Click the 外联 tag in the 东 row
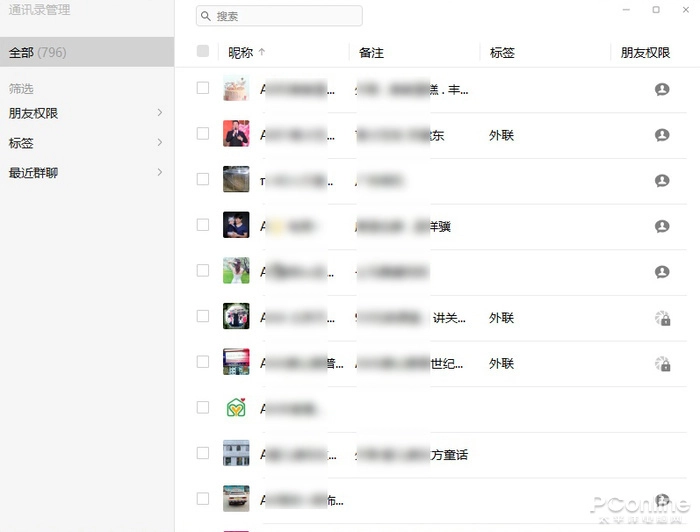 (501, 135)
